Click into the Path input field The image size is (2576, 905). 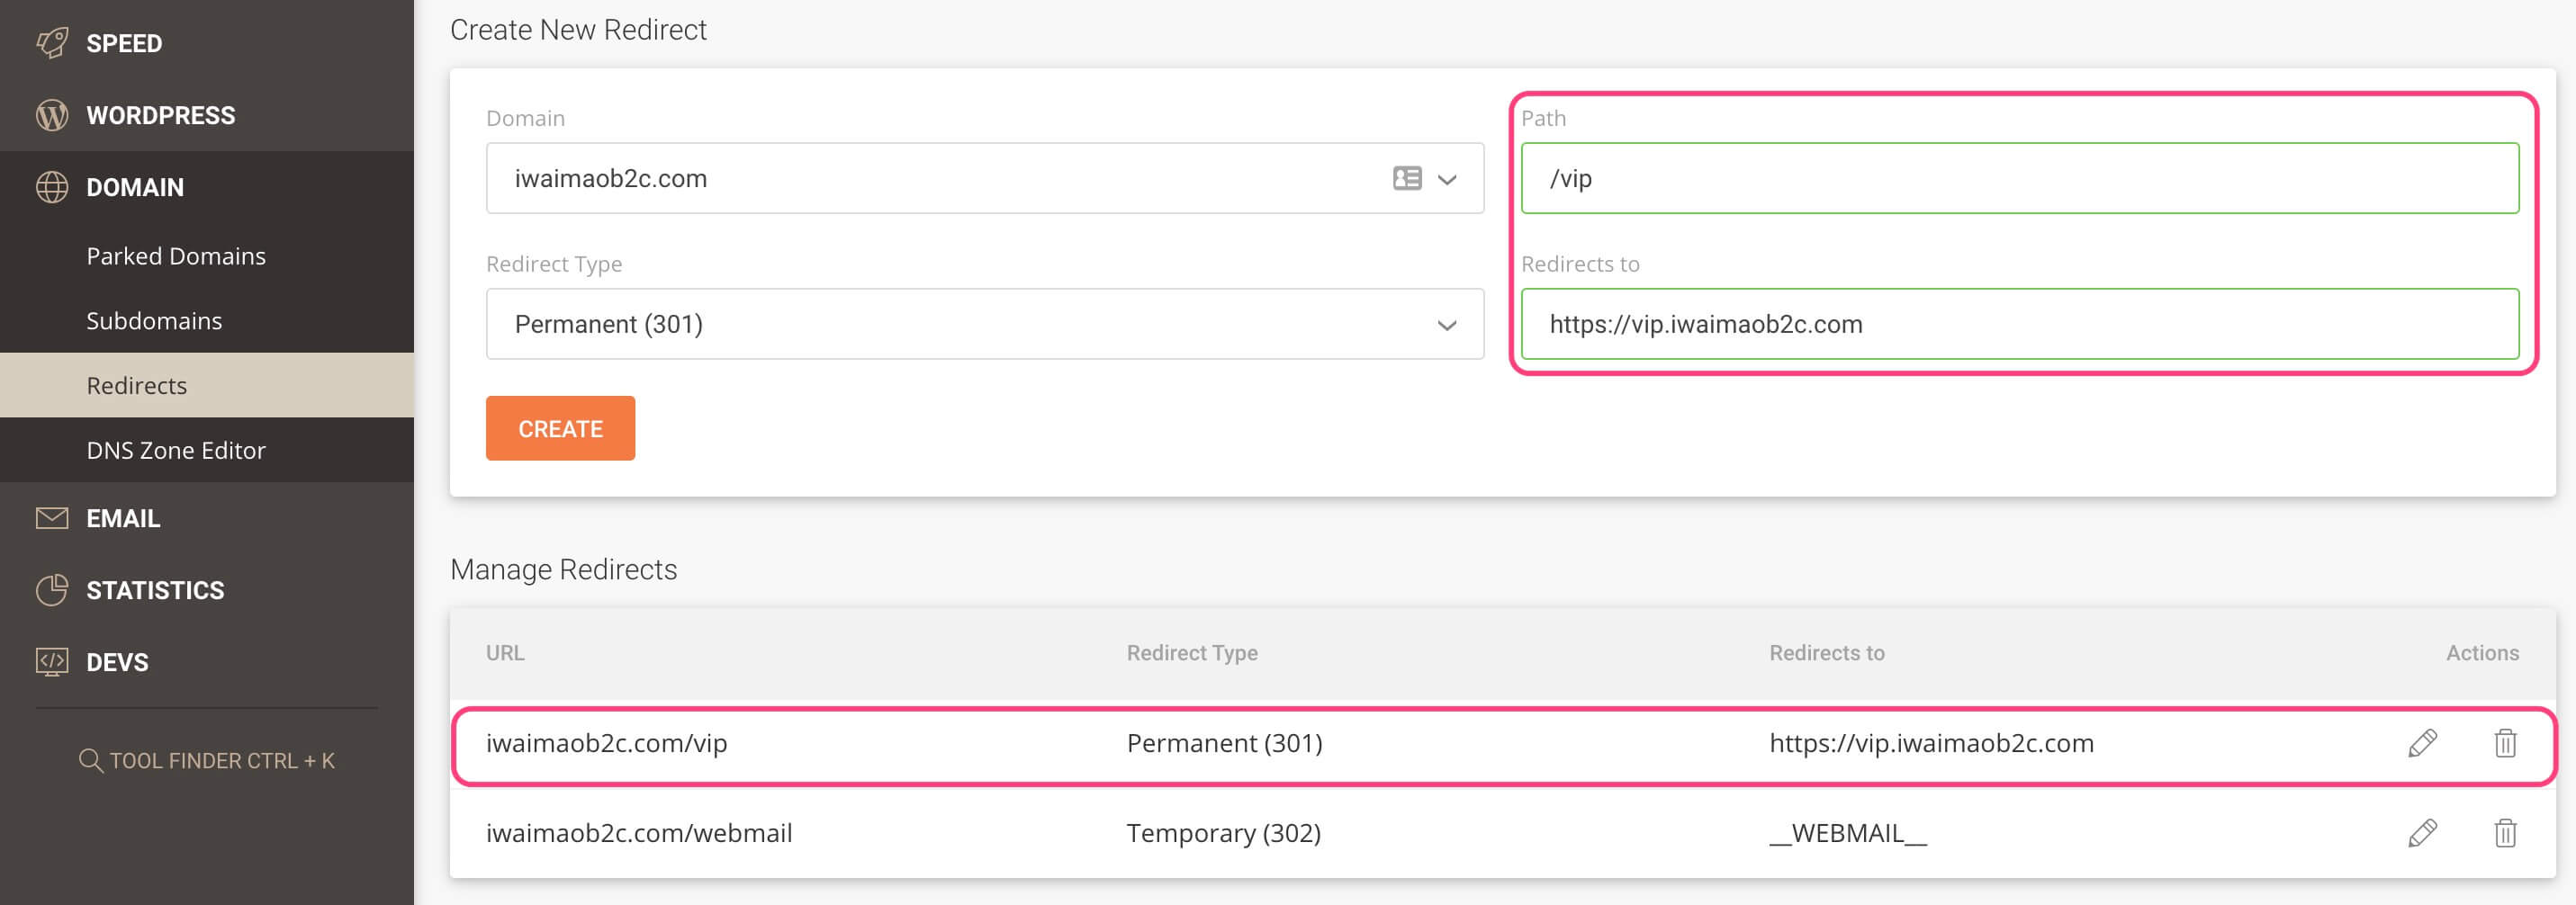(2019, 178)
